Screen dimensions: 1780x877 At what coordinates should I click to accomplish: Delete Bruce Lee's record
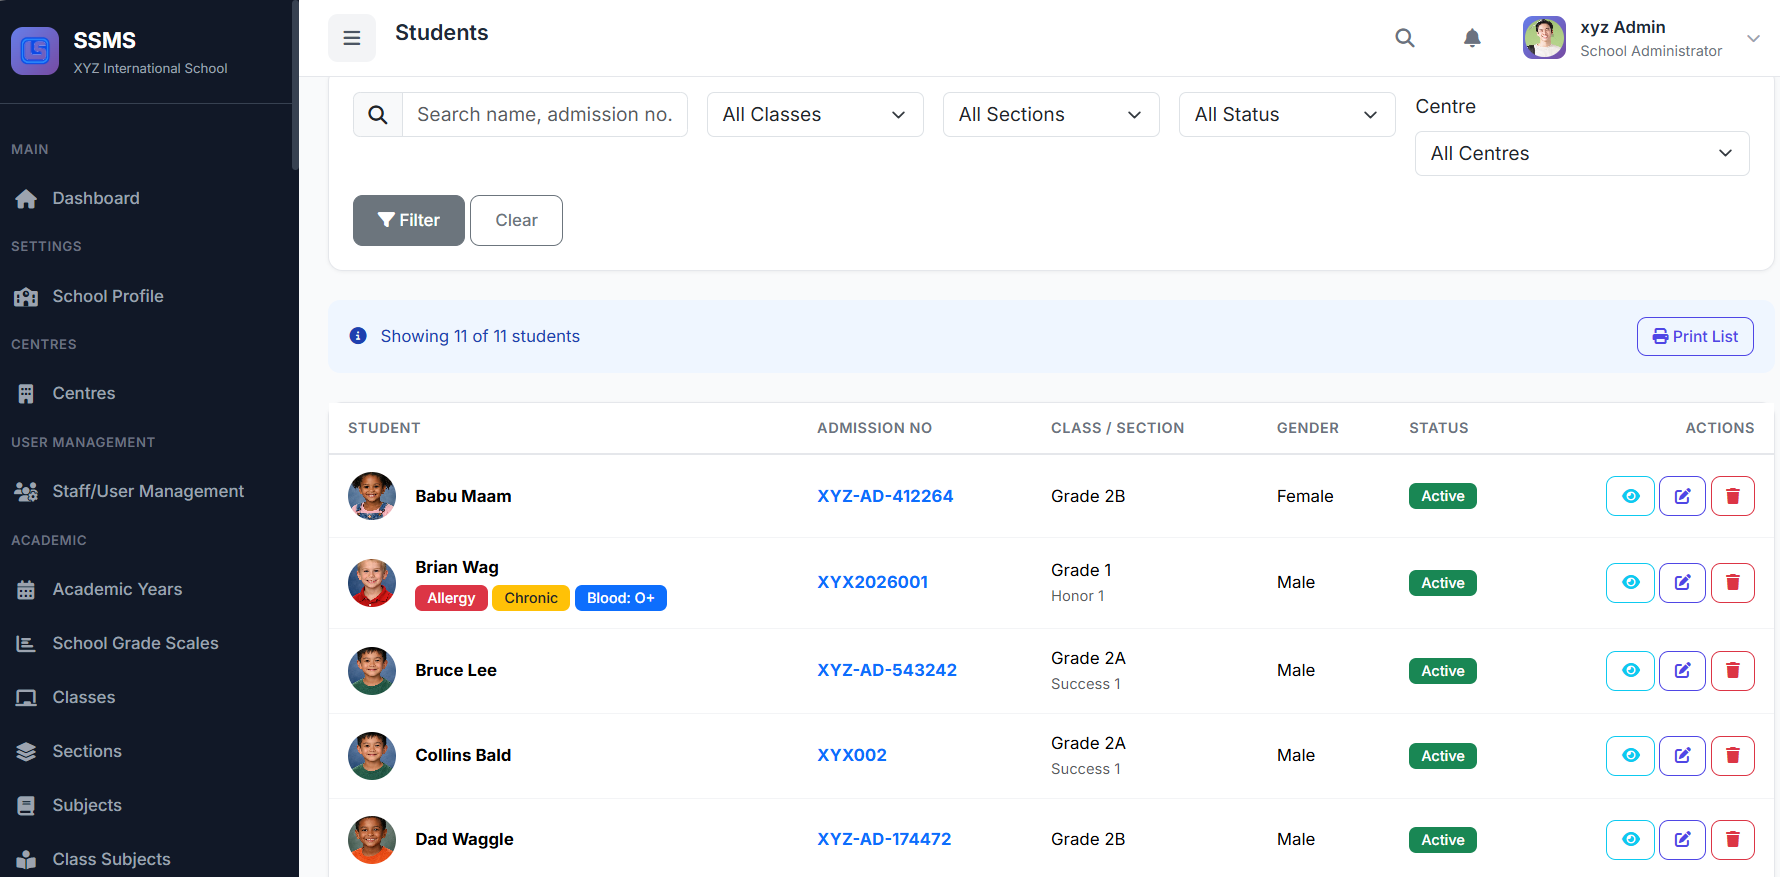(1733, 671)
